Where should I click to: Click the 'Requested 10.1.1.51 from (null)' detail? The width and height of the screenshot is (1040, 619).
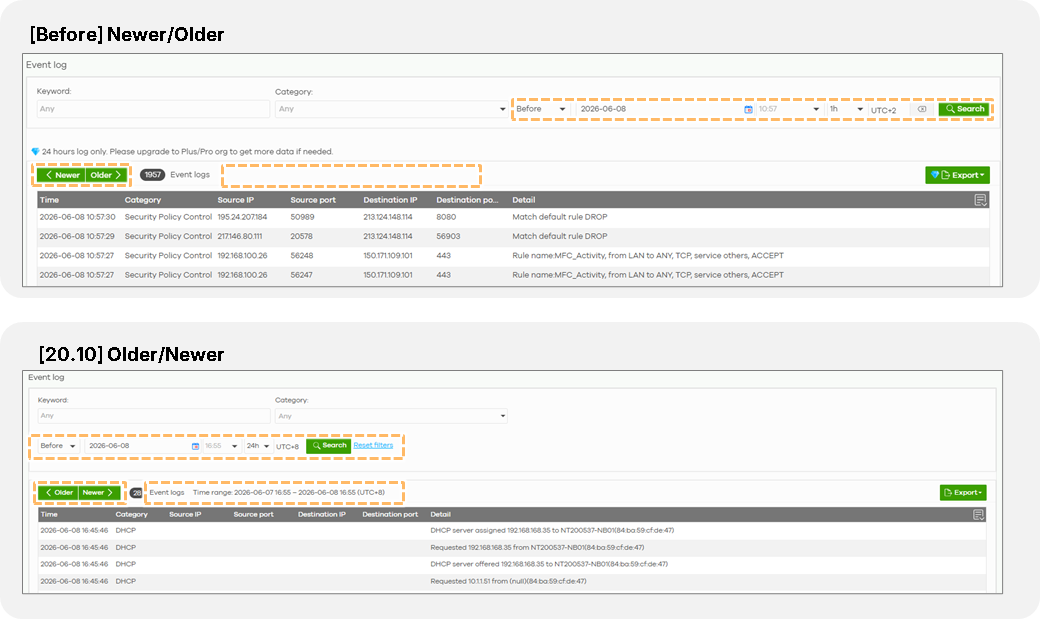click(x=508, y=581)
